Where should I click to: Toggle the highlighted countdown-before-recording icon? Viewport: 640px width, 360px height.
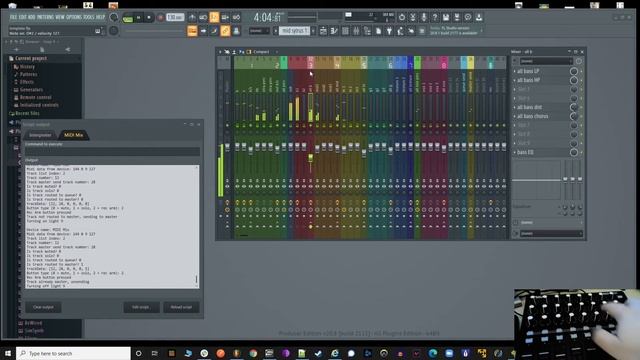click(x=214, y=17)
